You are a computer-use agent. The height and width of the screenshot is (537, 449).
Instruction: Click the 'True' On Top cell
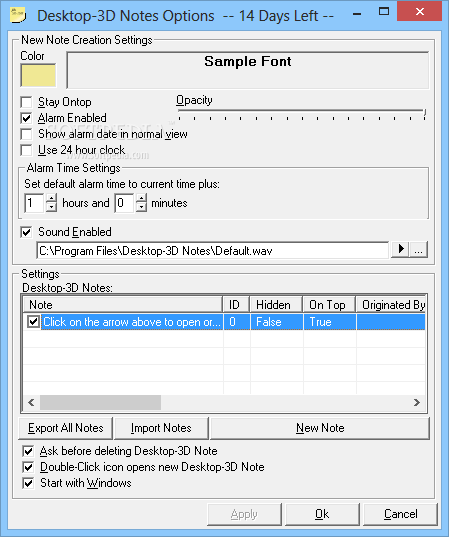point(330,322)
